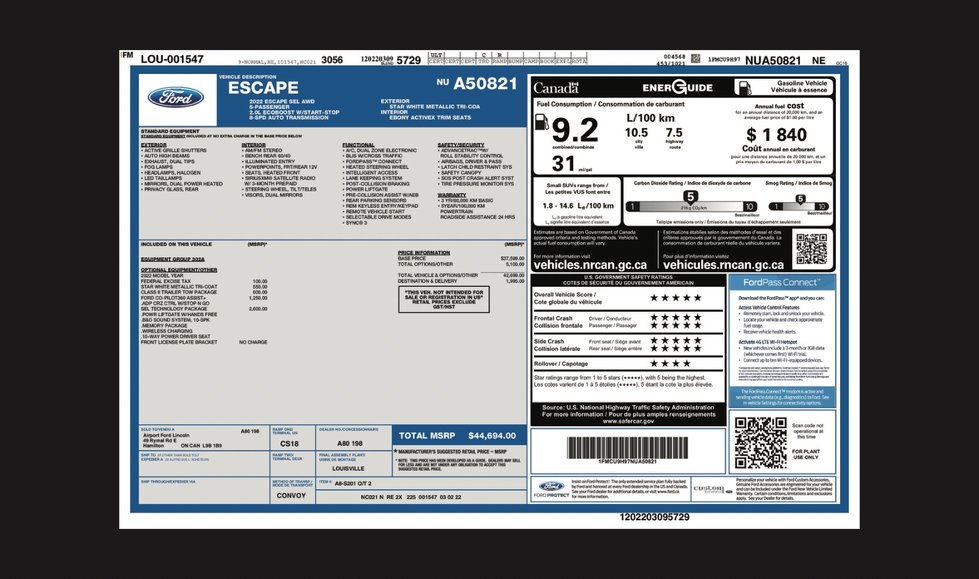Click the fuel pump icon beside 9.2
The width and height of the screenshot is (979, 579).
point(542,122)
